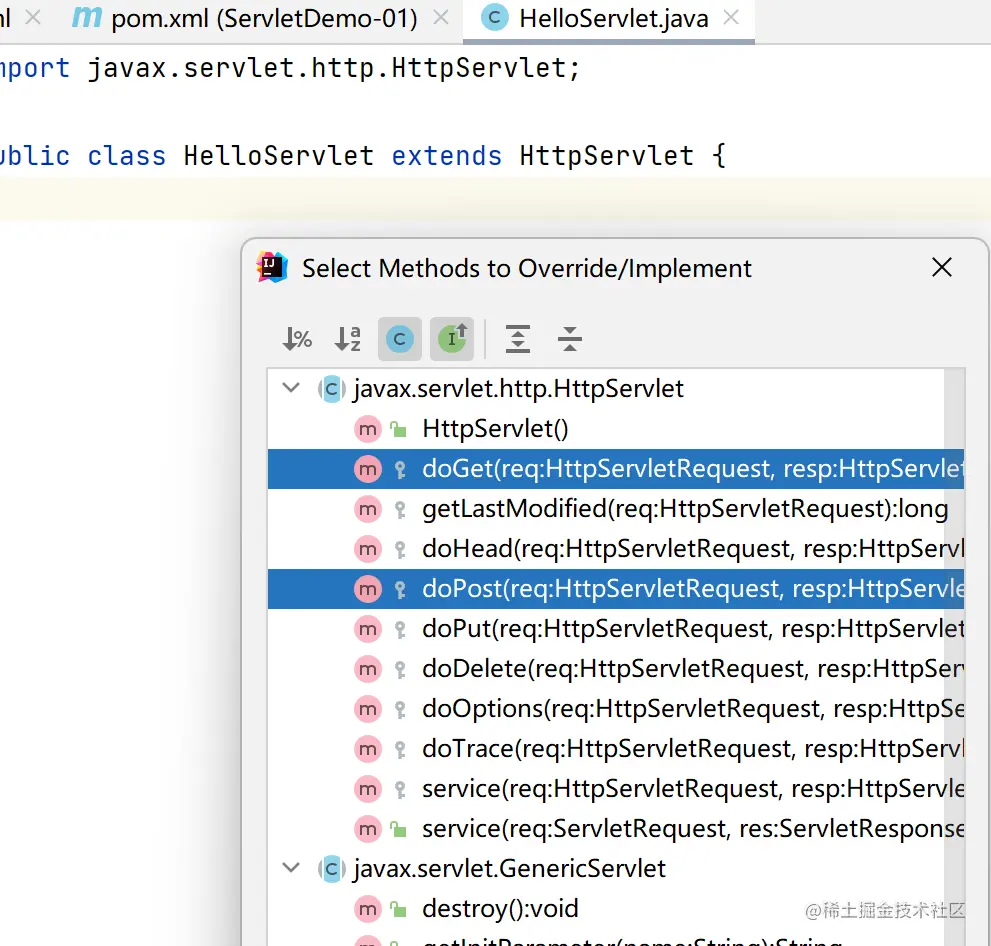Close the HelloServlet.java editor tab

pos(731,18)
